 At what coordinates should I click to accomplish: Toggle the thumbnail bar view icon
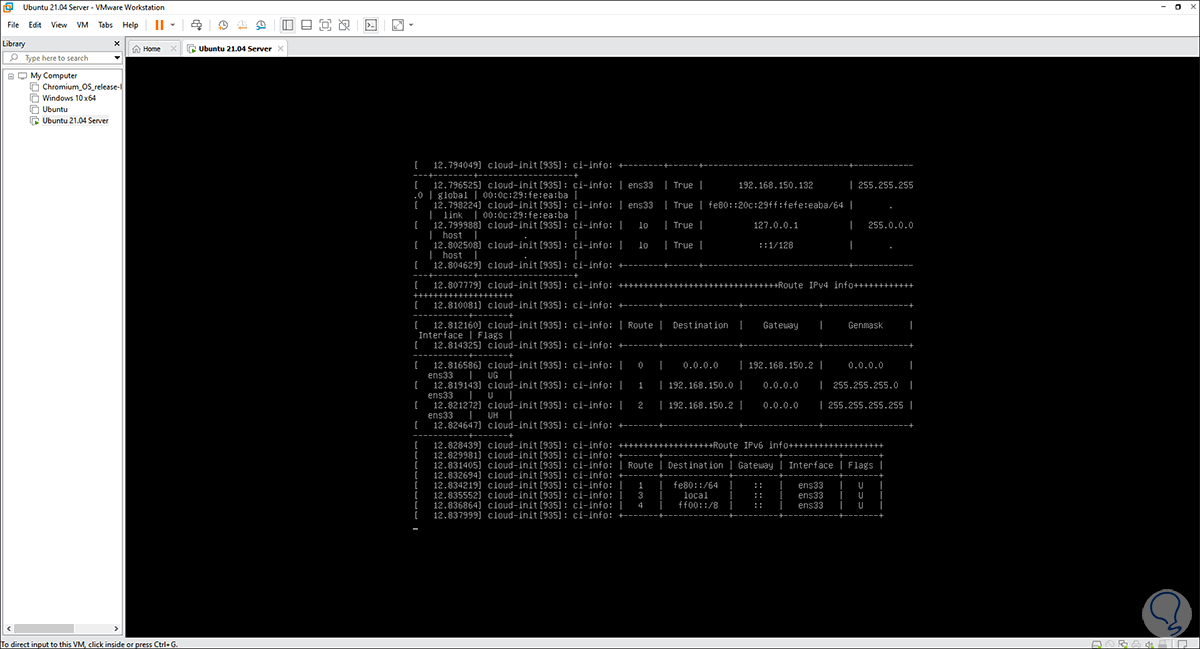pyautogui.click(x=307, y=24)
